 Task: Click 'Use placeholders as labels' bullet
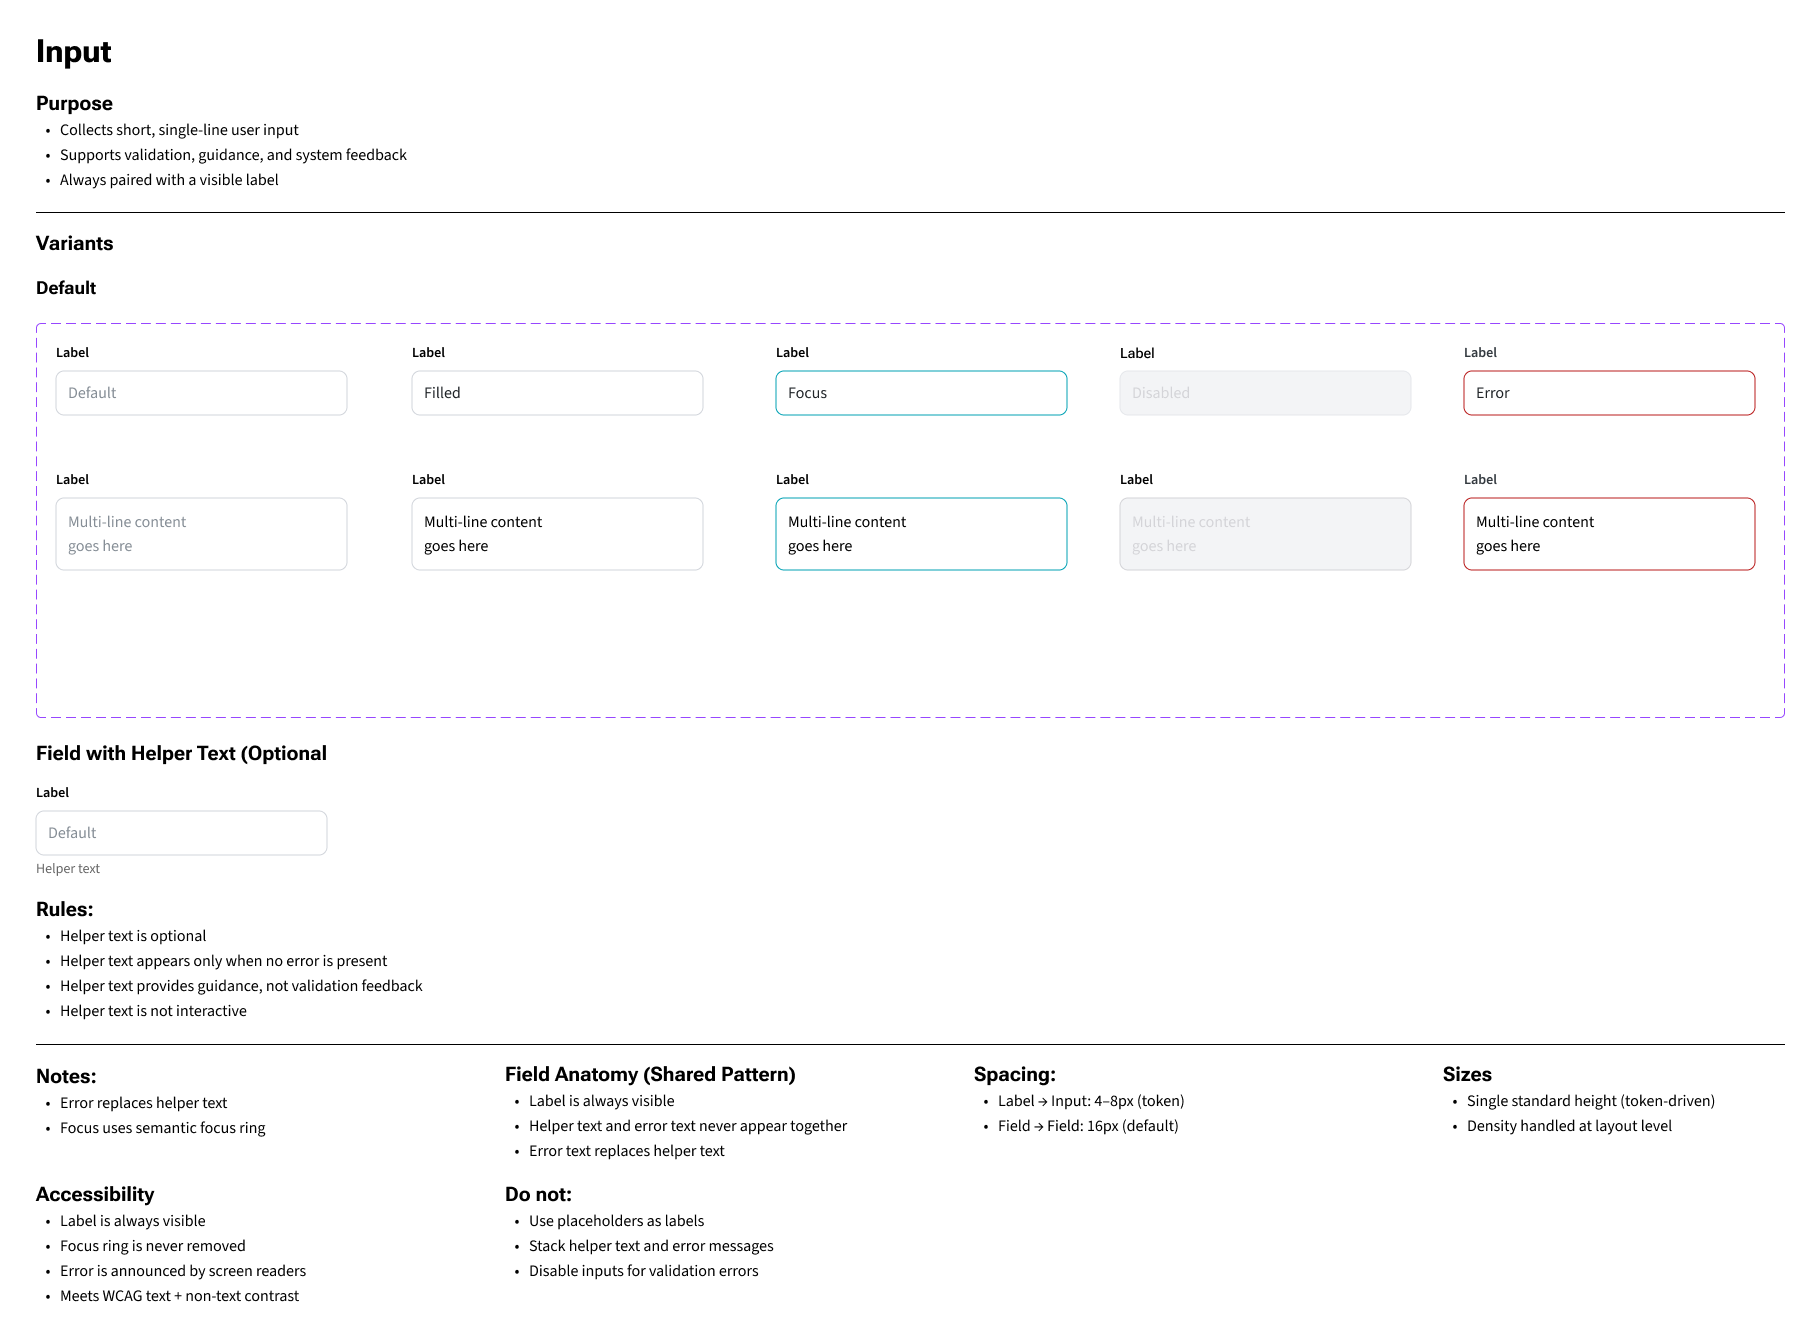tap(616, 1221)
